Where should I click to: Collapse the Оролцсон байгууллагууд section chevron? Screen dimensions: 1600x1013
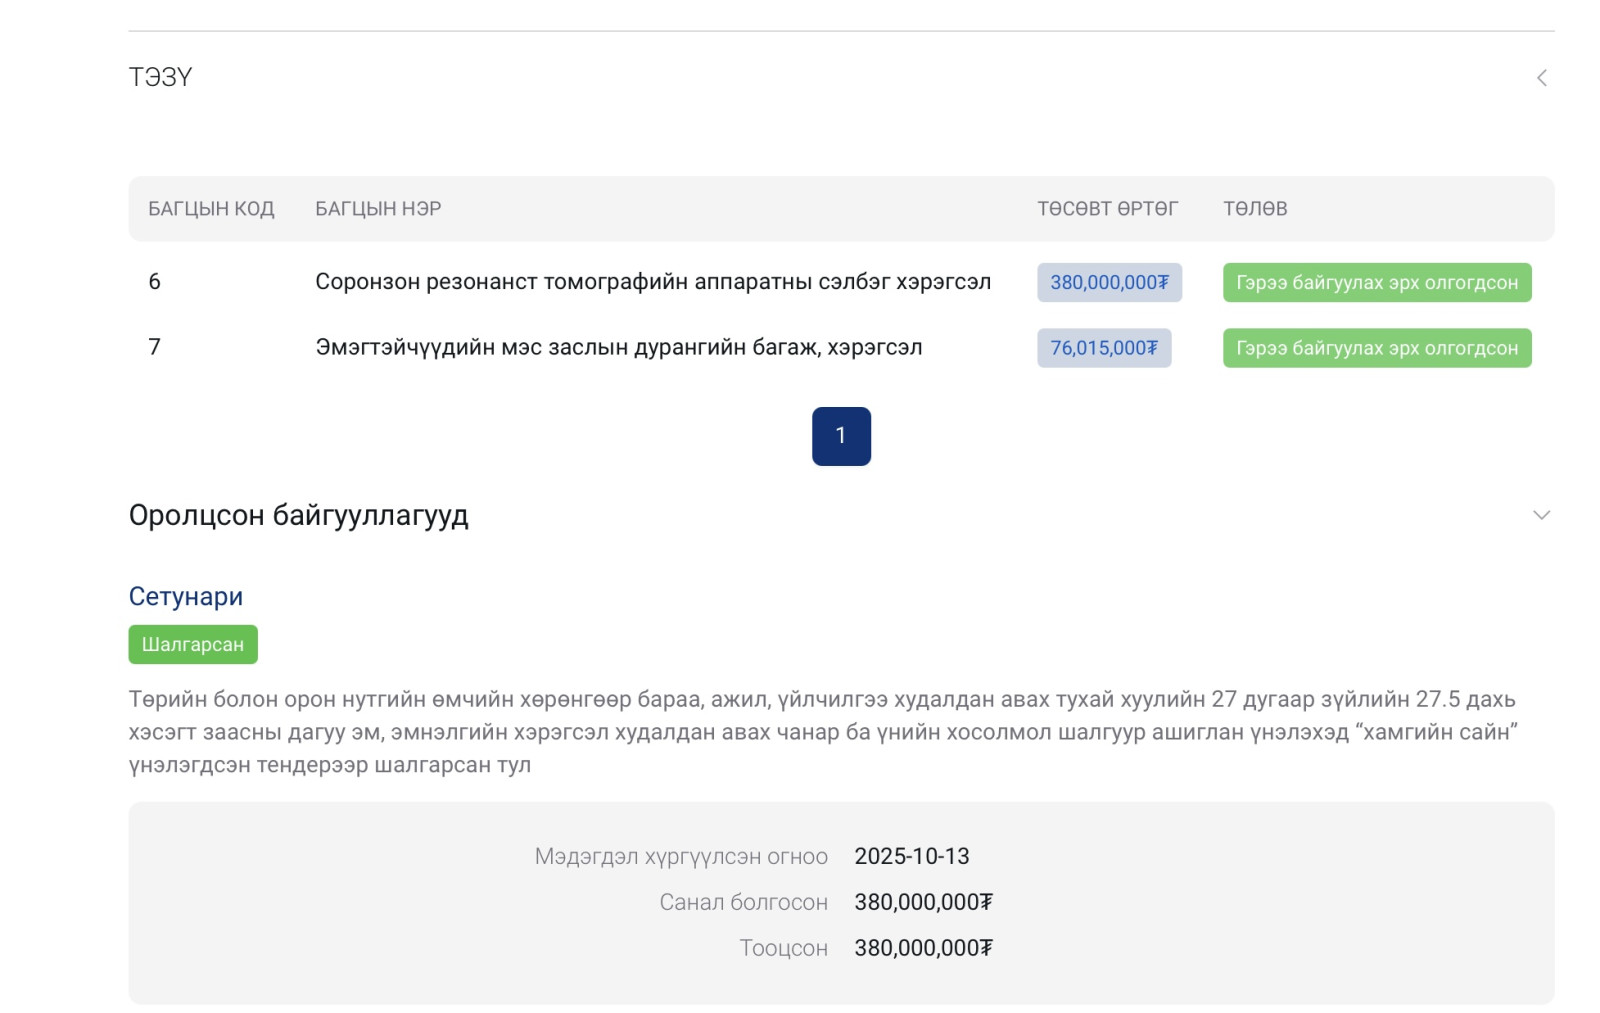click(1541, 515)
